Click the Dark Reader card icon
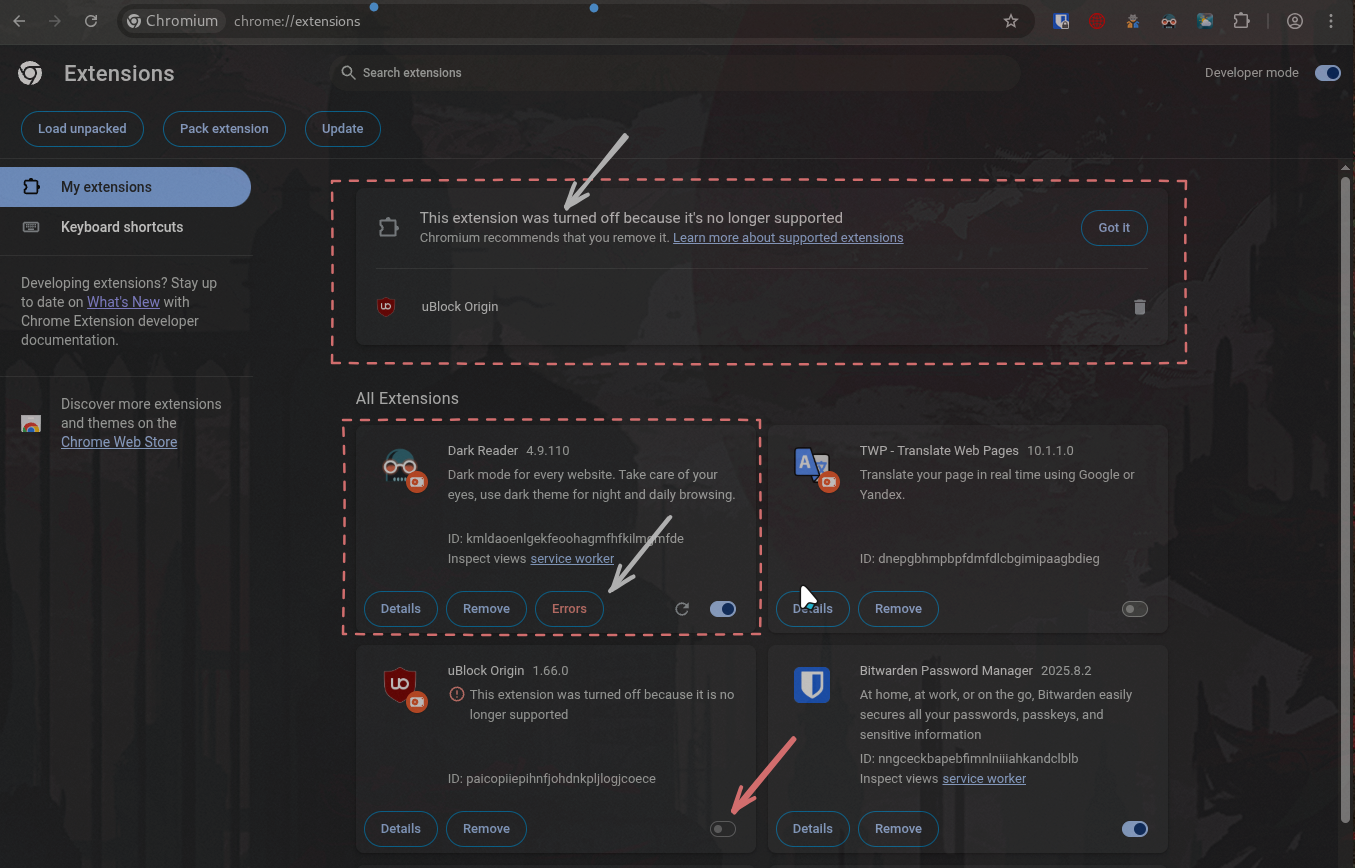This screenshot has height=868, width=1355. click(403, 468)
